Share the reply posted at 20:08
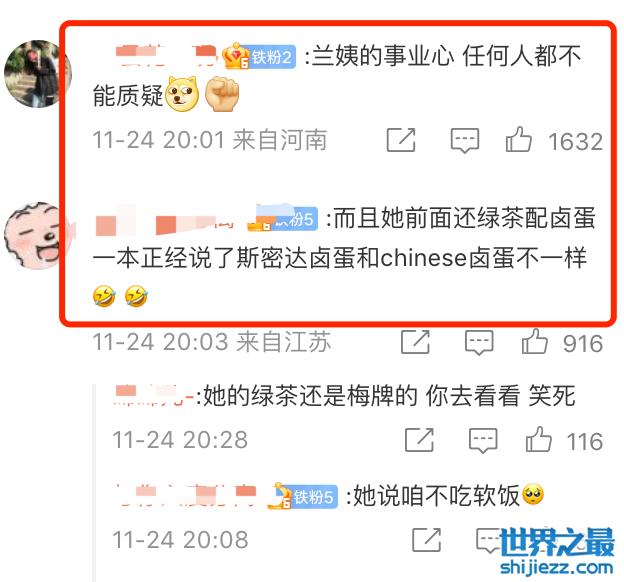Screen dimensions: 624x582 [x=427, y=540]
